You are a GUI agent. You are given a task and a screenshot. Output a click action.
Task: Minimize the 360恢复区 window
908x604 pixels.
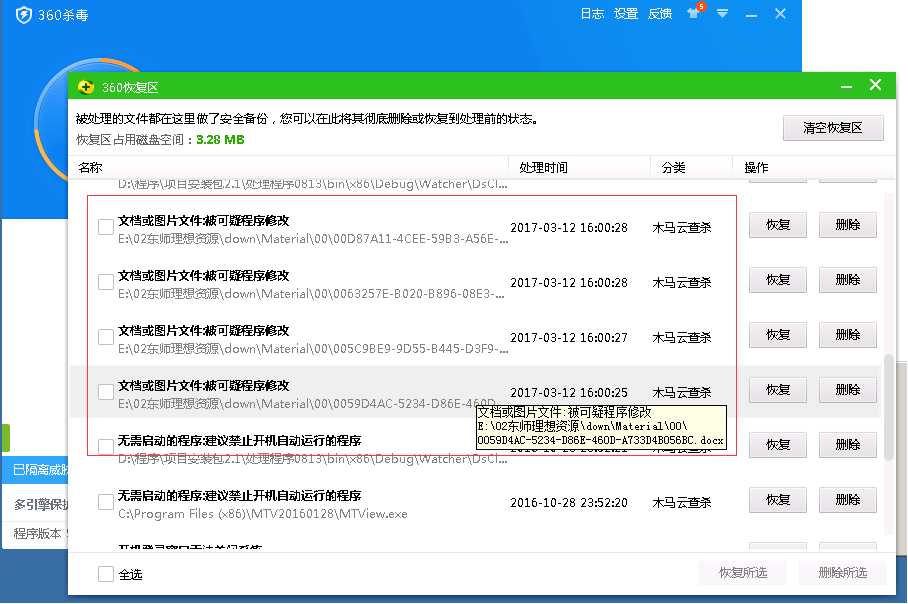tap(846, 87)
